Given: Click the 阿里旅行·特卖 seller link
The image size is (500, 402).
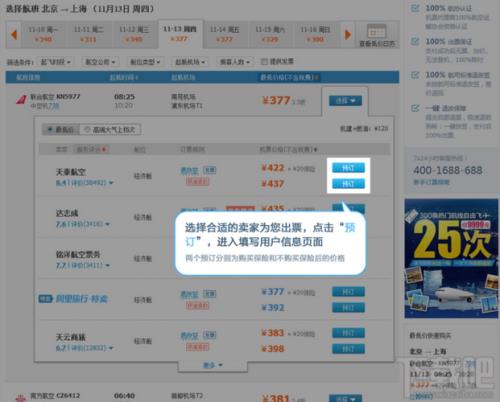Looking at the screenshot, I should [81, 299].
